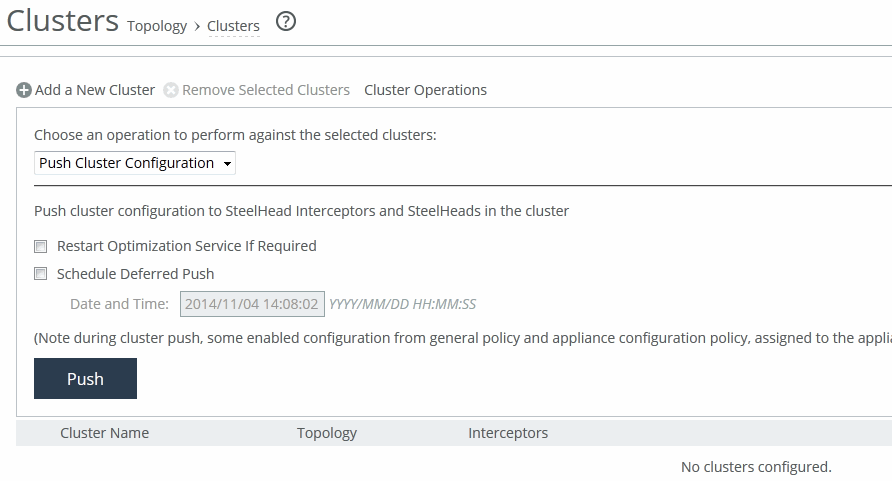Viewport: 892px width, 481px height.
Task: Click the Schedule Deferred Push label text
Action: 135,274
